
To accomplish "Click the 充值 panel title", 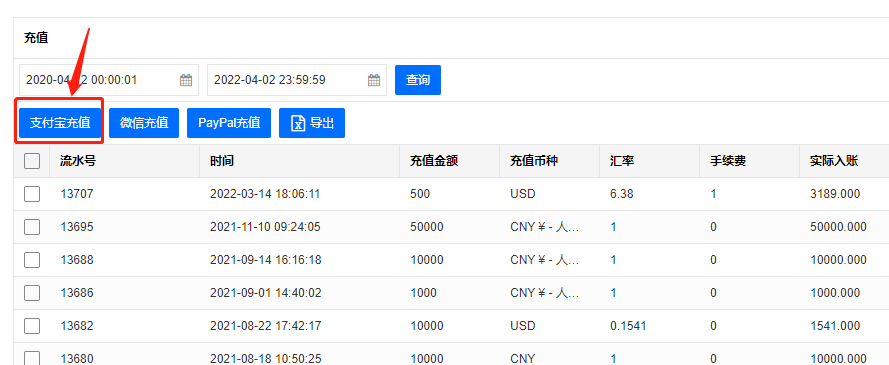I will pos(36,38).
